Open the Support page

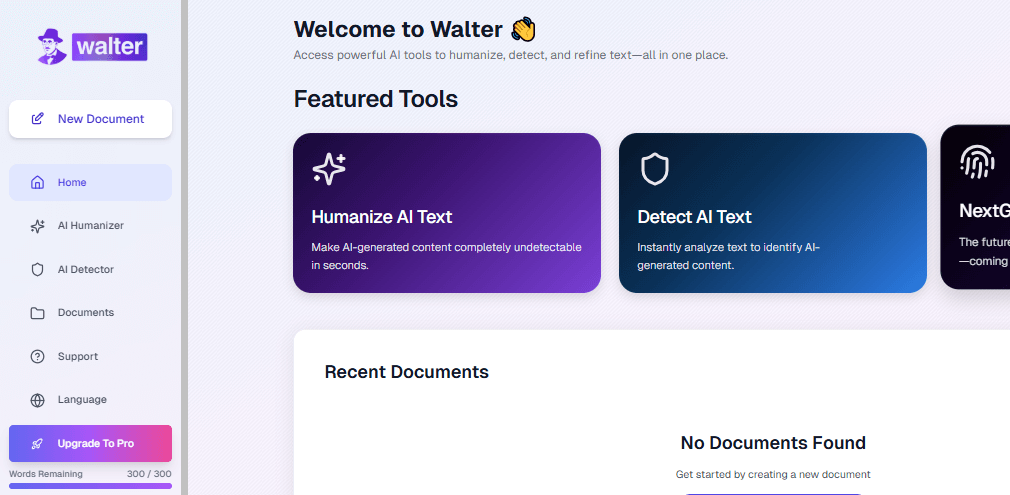click(x=90, y=356)
